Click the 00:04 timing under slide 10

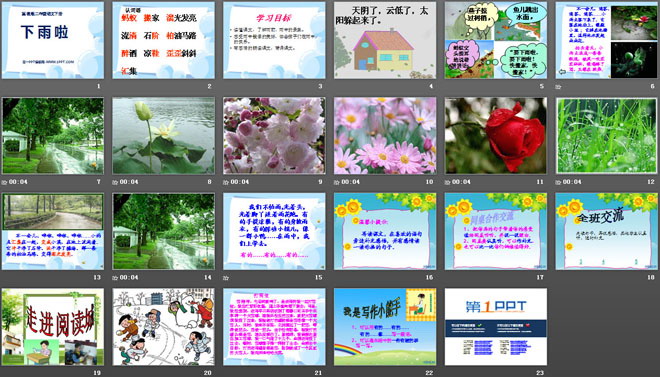coord(351,182)
